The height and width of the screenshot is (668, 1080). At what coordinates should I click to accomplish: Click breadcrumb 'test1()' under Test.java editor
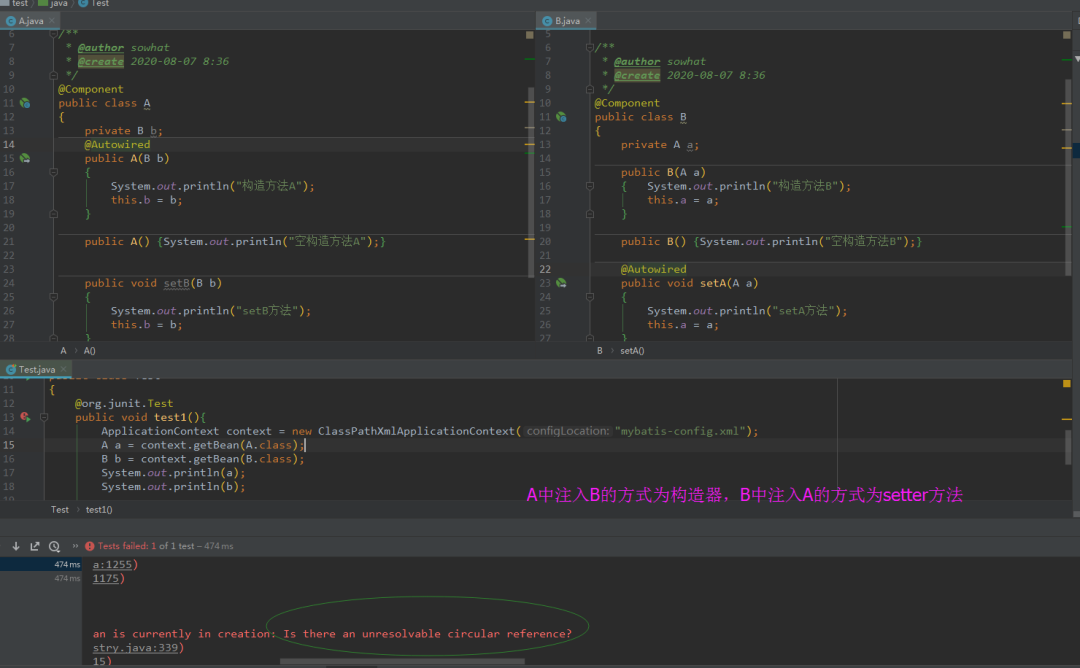[x=98, y=510]
